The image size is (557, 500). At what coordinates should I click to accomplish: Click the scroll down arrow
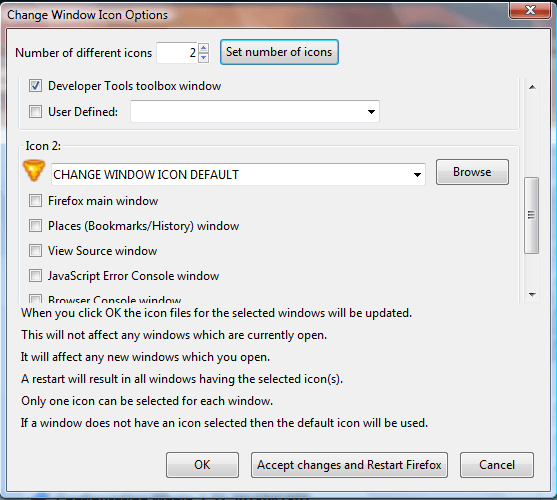point(532,294)
